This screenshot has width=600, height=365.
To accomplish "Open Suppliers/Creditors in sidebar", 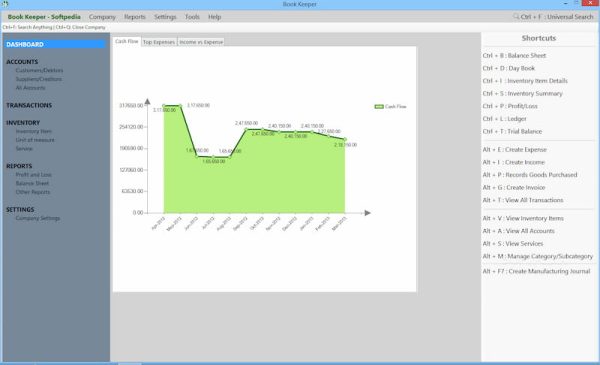I will pyautogui.click(x=39, y=79).
